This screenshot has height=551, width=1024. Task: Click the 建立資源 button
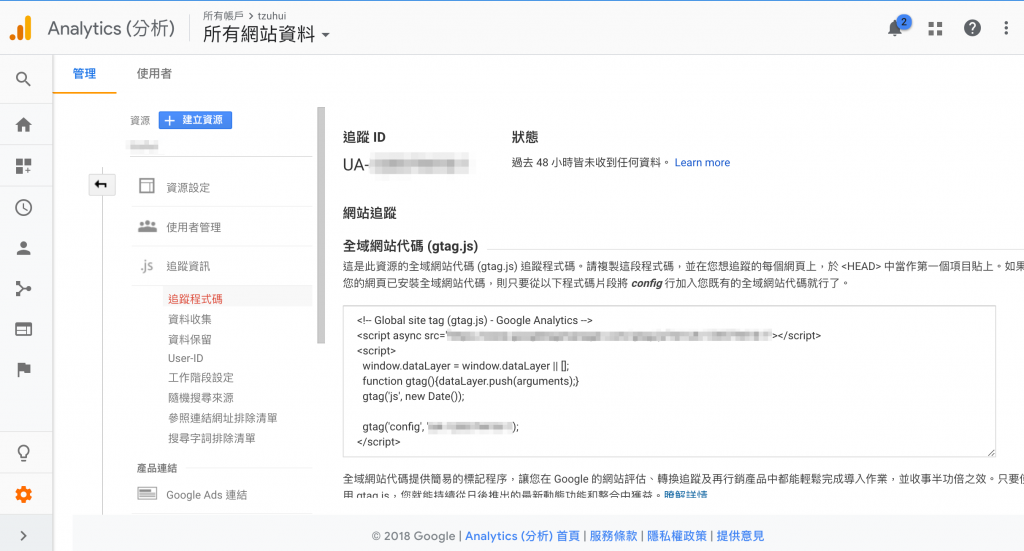(195, 120)
